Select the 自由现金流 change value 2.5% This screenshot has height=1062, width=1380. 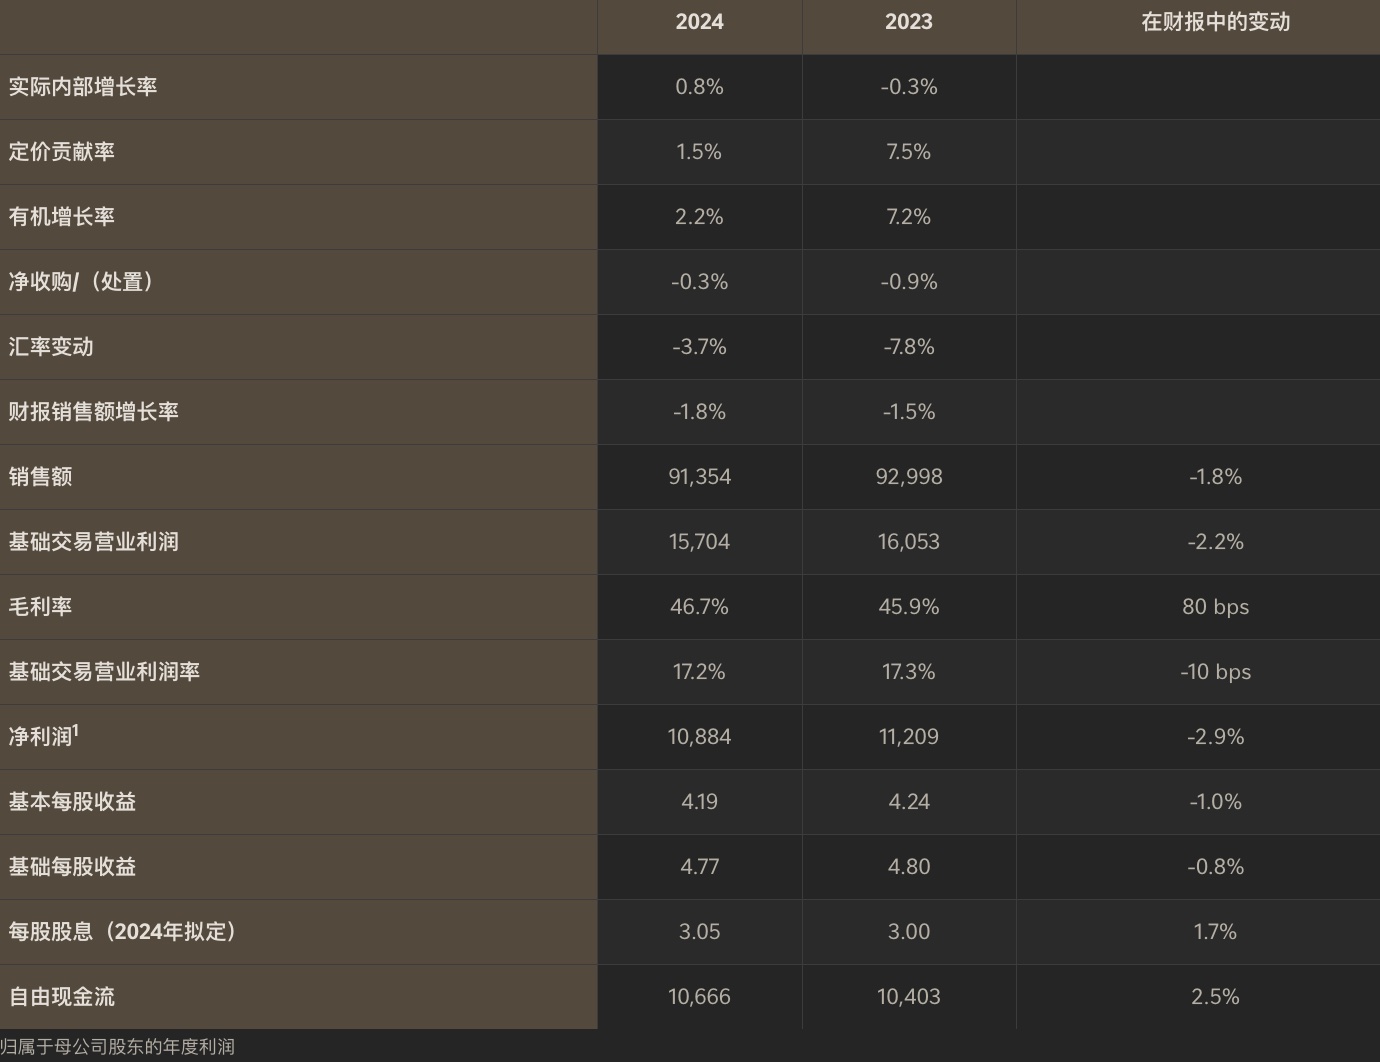tap(1215, 997)
